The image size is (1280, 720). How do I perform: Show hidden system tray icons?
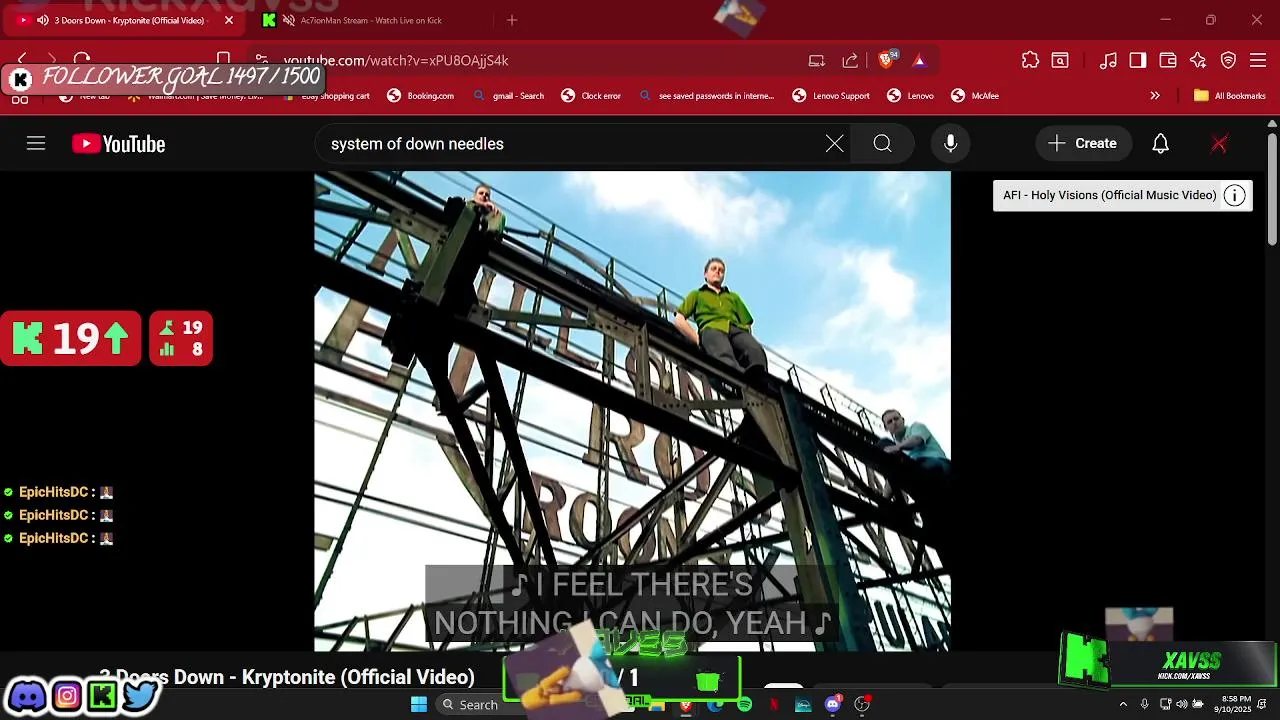tap(1123, 704)
